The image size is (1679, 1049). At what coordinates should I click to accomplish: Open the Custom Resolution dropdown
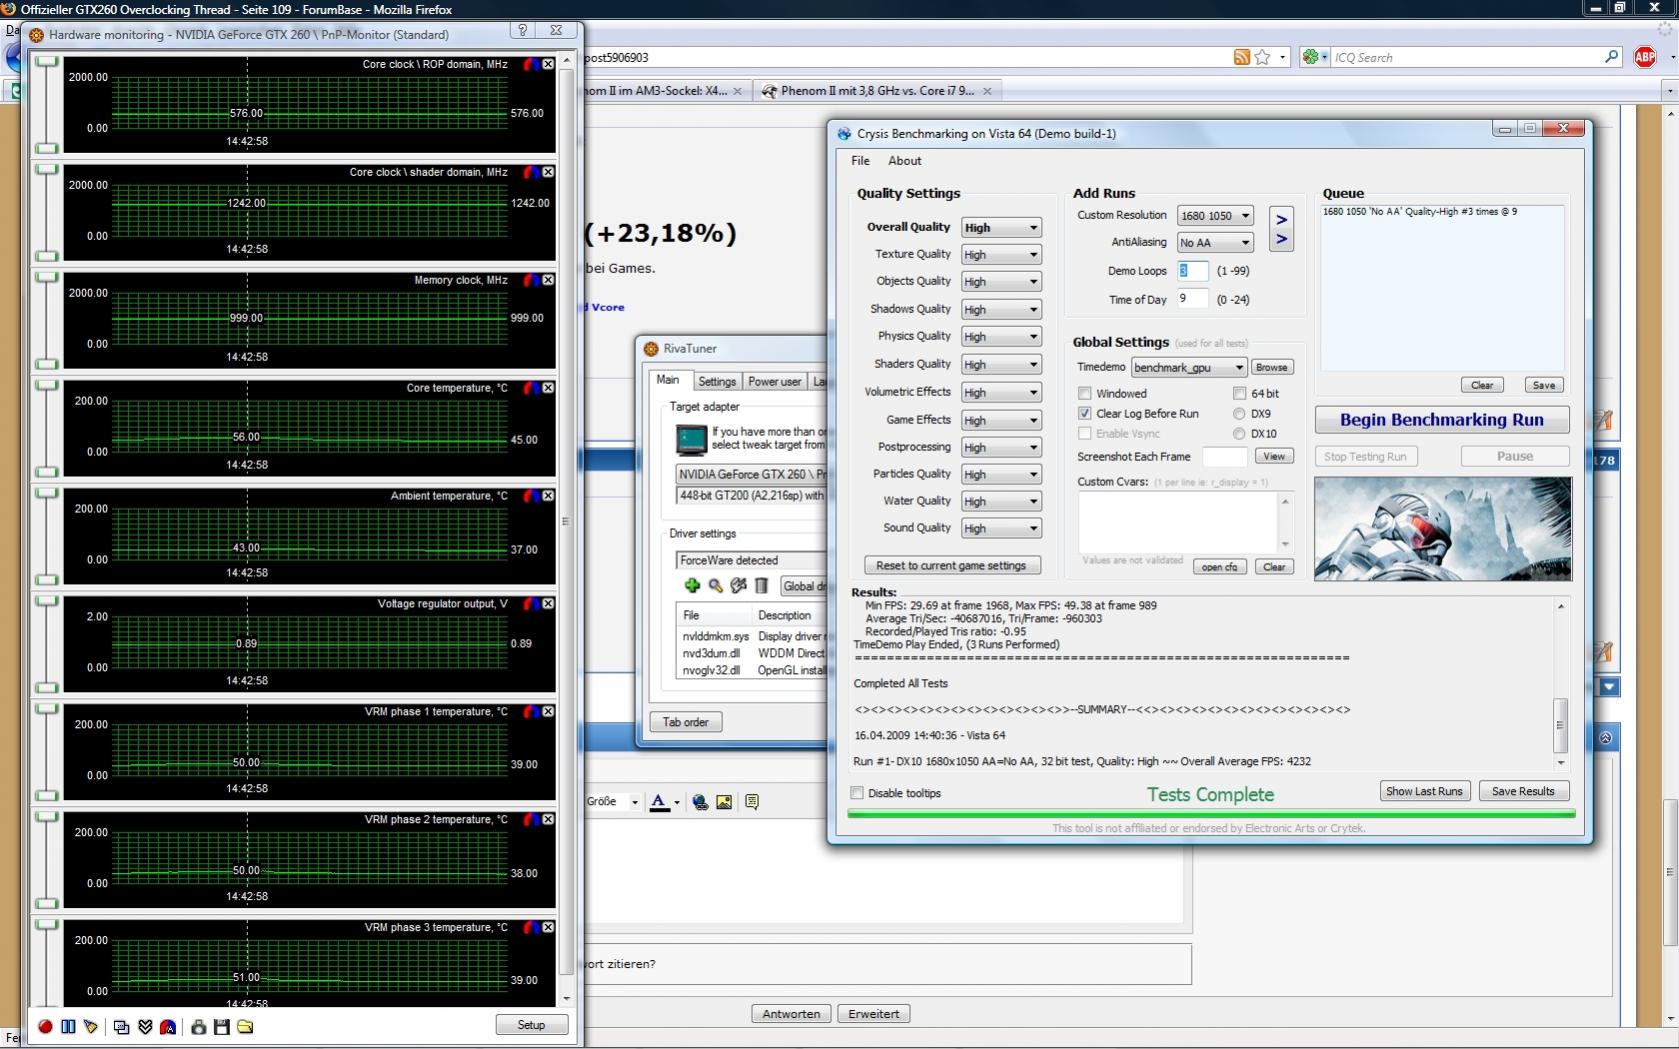(1215, 216)
